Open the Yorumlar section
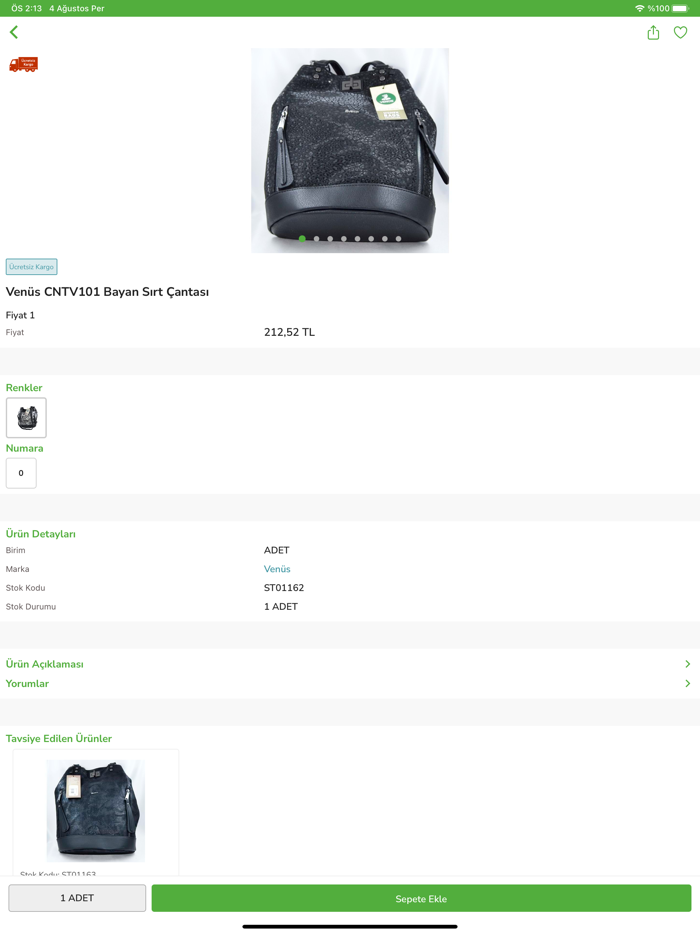700x934 pixels. [x=350, y=683]
